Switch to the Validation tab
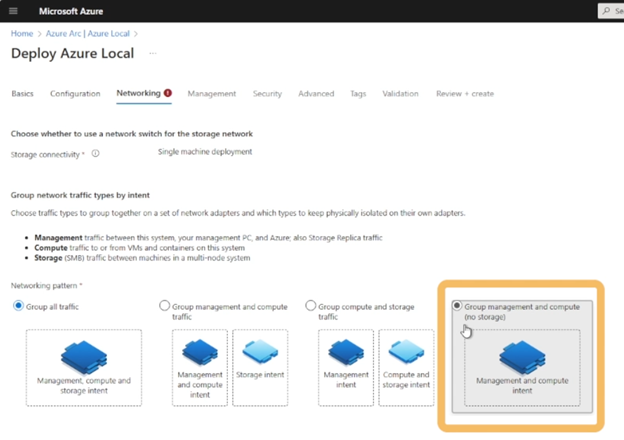Screen dimensions: 624x440 [x=400, y=93]
